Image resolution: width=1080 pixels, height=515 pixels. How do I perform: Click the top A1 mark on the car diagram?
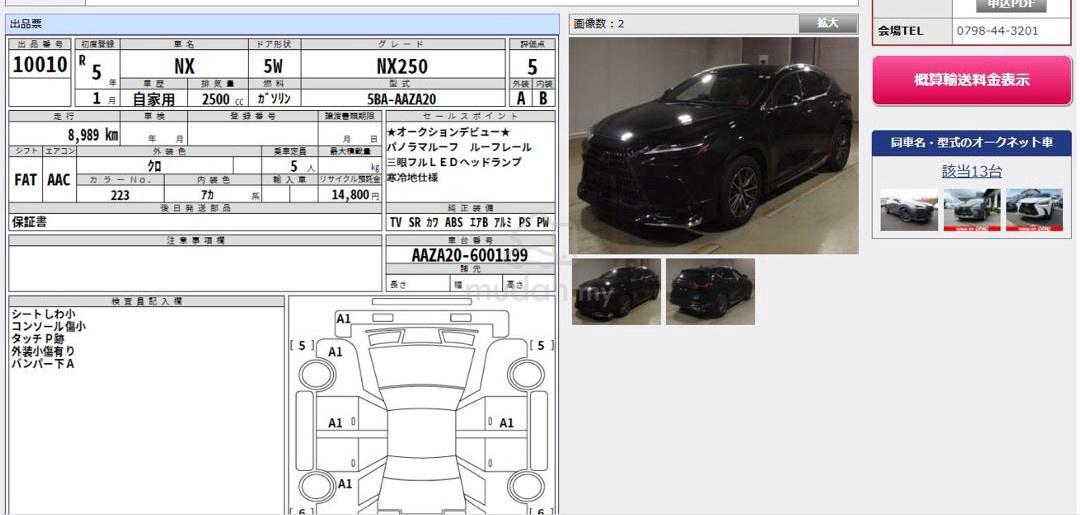343,319
